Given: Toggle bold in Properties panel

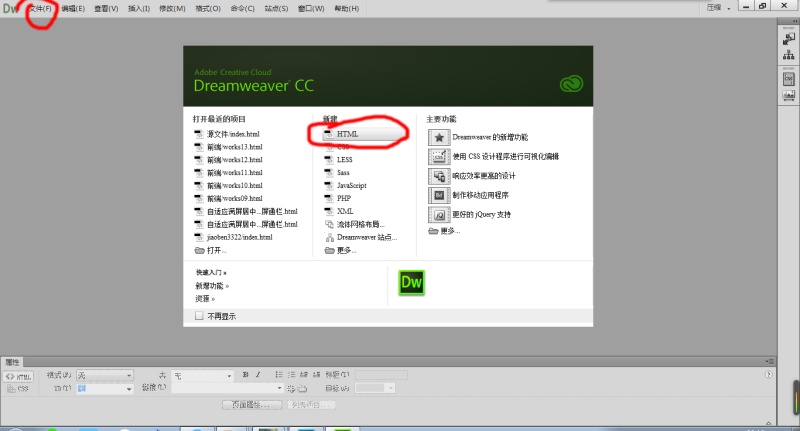Looking at the screenshot, I should coord(245,375).
